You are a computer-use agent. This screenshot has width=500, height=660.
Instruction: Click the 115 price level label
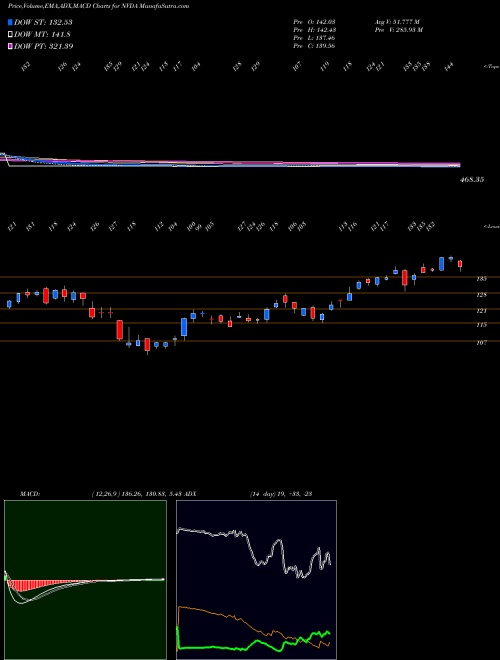click(x=481, y=325)
